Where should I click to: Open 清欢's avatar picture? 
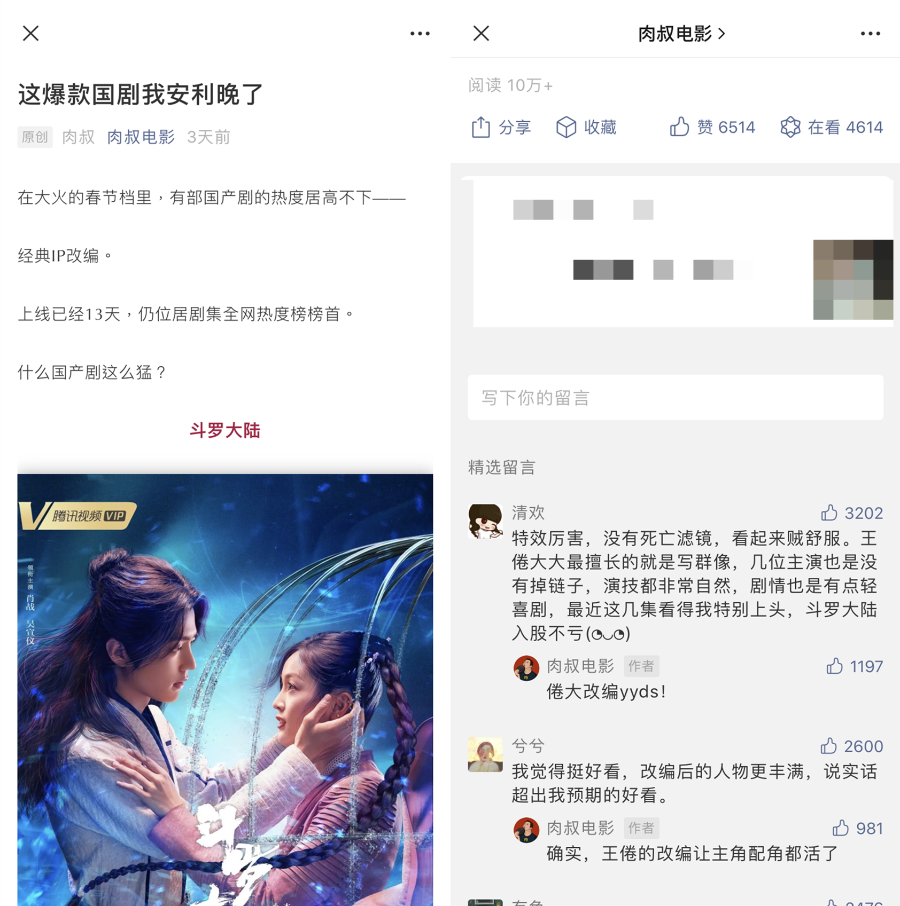coord(485,521)
